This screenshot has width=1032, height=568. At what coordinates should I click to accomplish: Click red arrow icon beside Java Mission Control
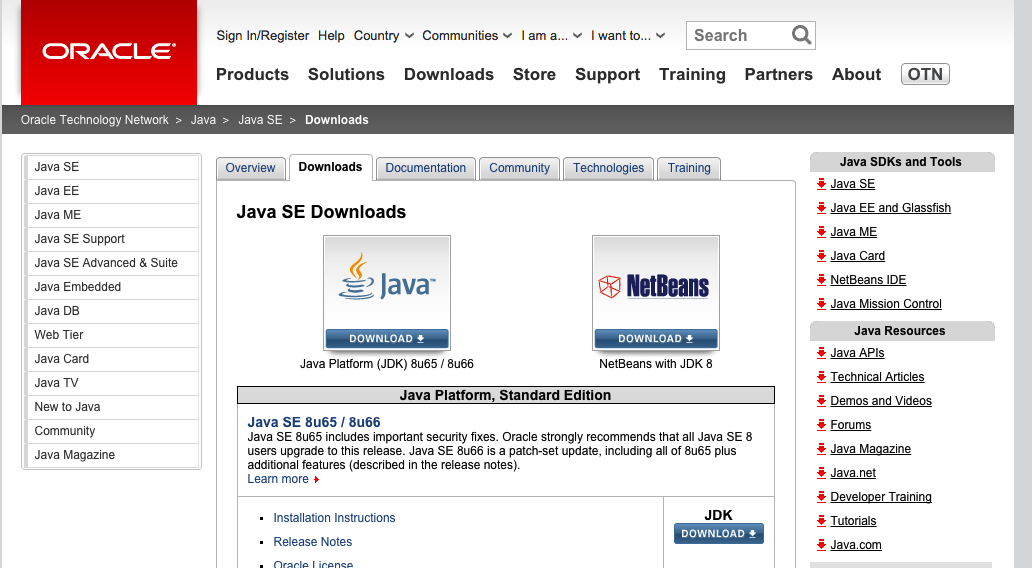tap(821, 304)
